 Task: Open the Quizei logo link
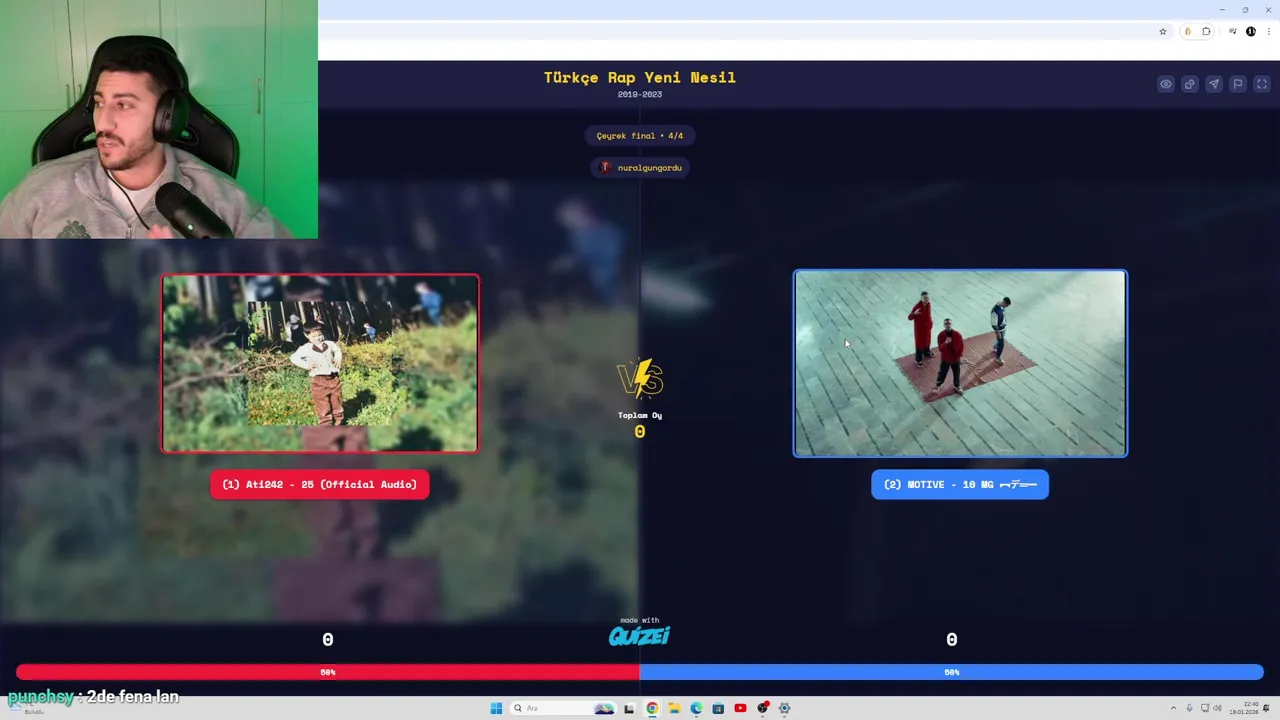point(640,635)
